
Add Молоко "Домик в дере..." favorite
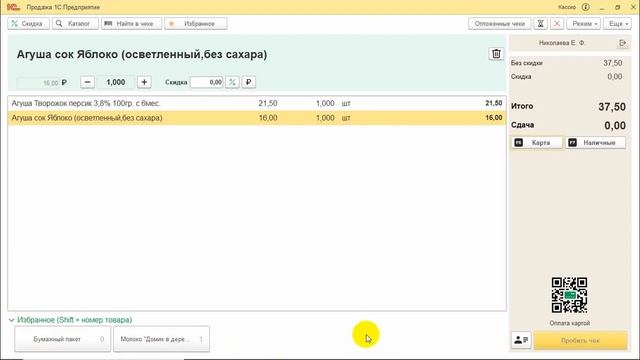161,339
